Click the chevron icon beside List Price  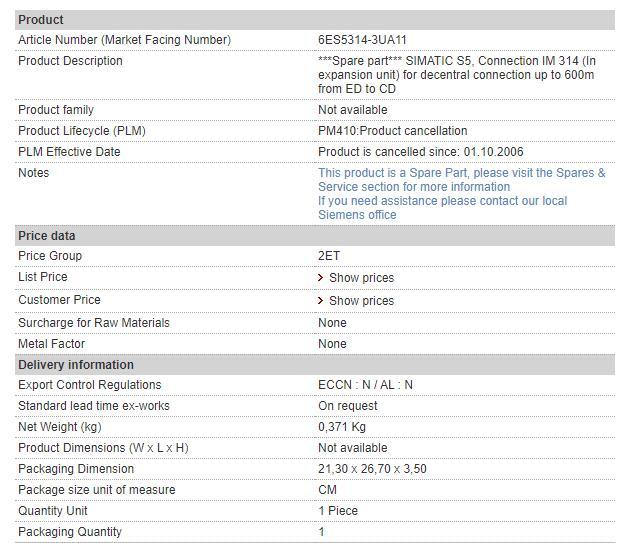(x=321, y=278)
